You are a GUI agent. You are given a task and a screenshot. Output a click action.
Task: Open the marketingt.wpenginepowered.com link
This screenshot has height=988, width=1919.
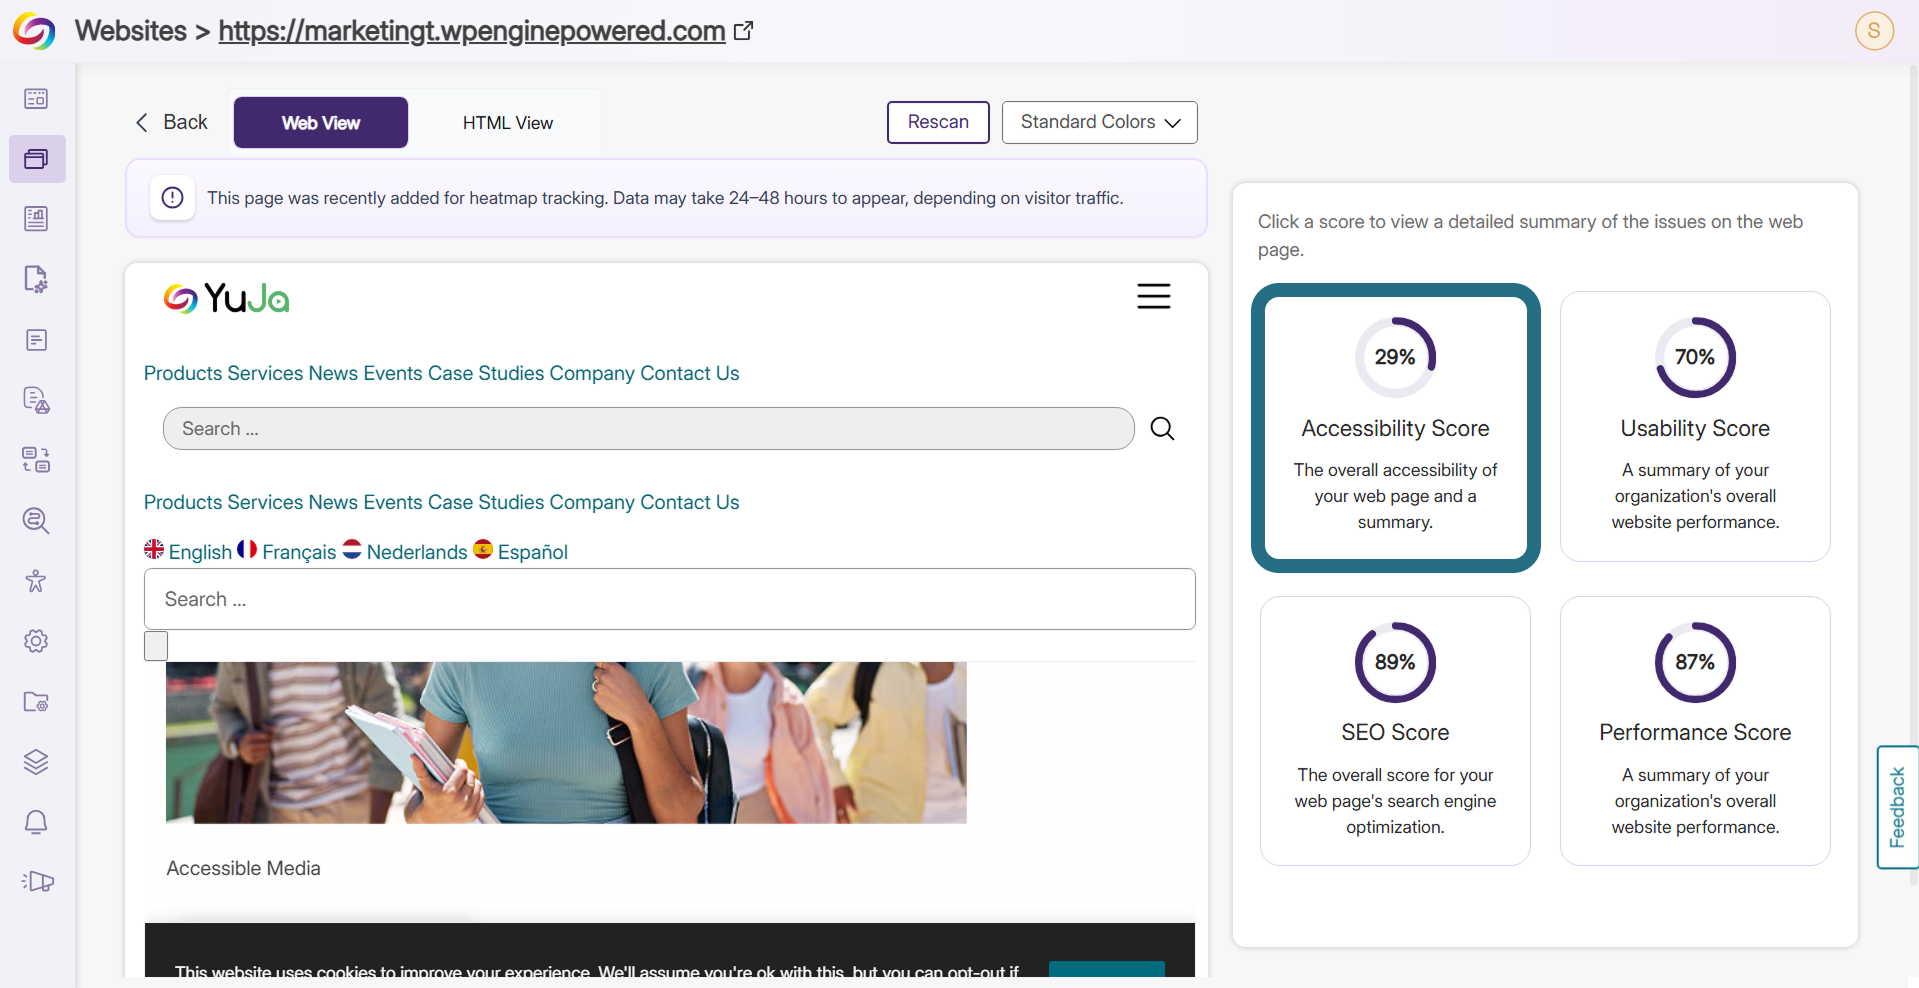(x=472, y=31)
